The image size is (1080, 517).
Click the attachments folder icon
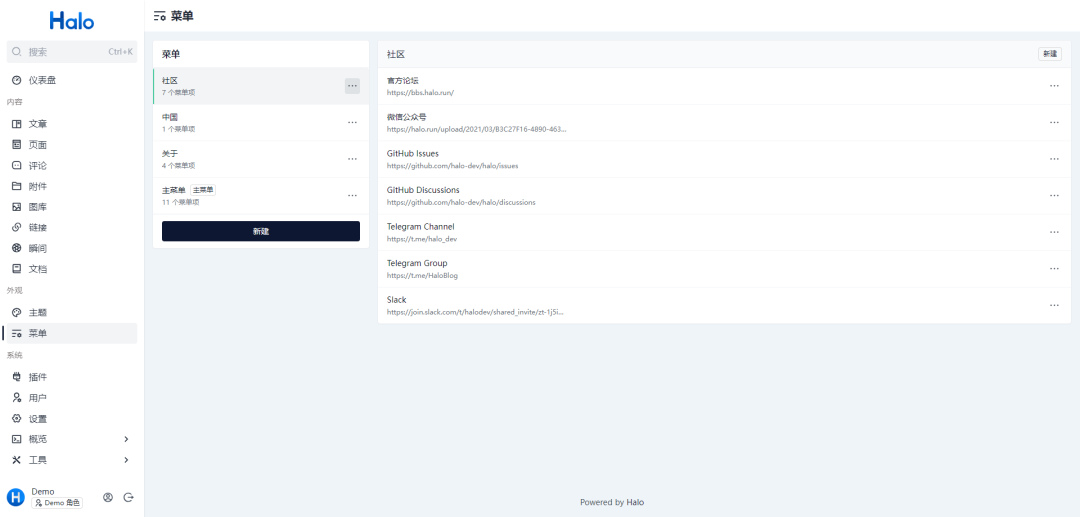pos(17,186)
